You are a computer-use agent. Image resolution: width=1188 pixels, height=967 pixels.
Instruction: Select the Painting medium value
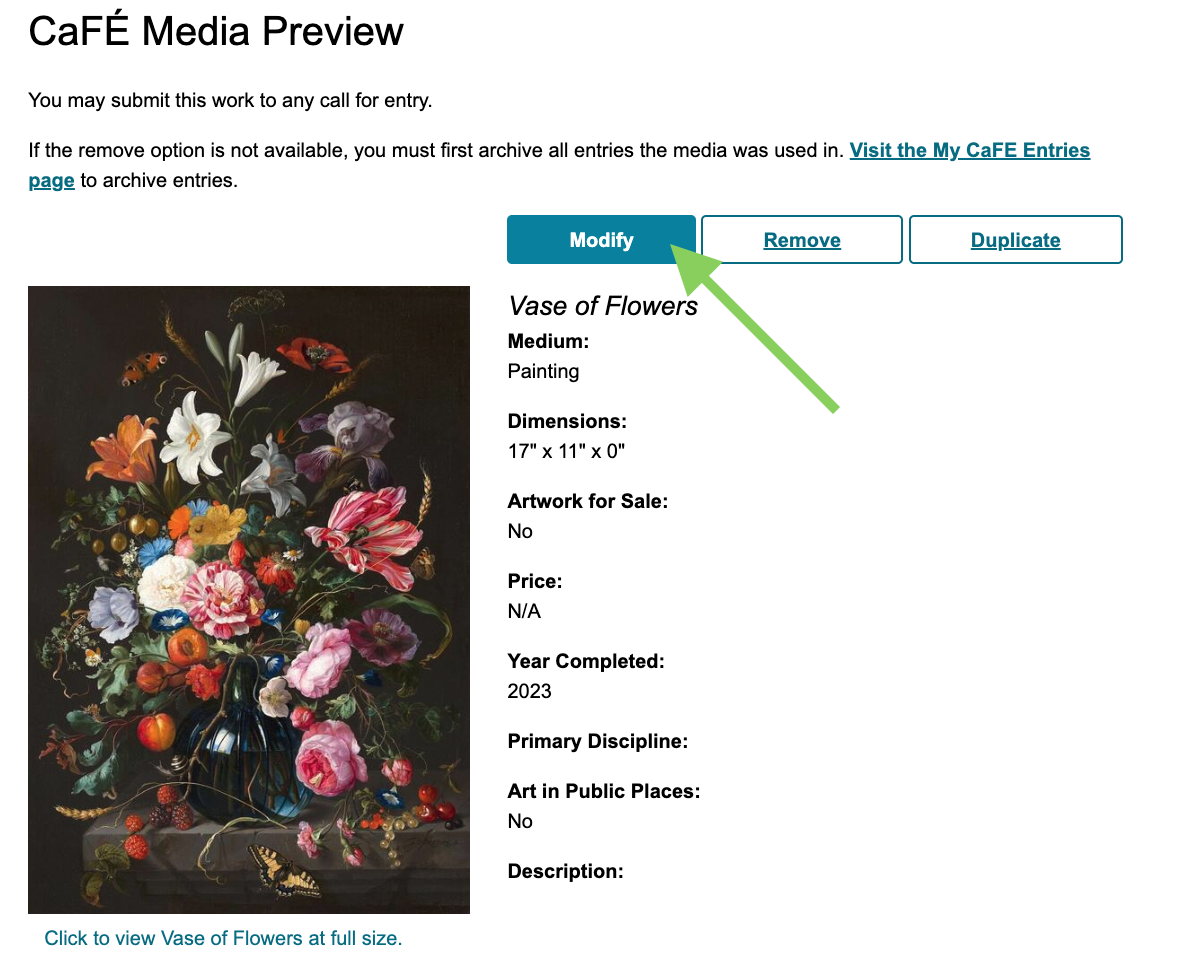pos(543,371)
